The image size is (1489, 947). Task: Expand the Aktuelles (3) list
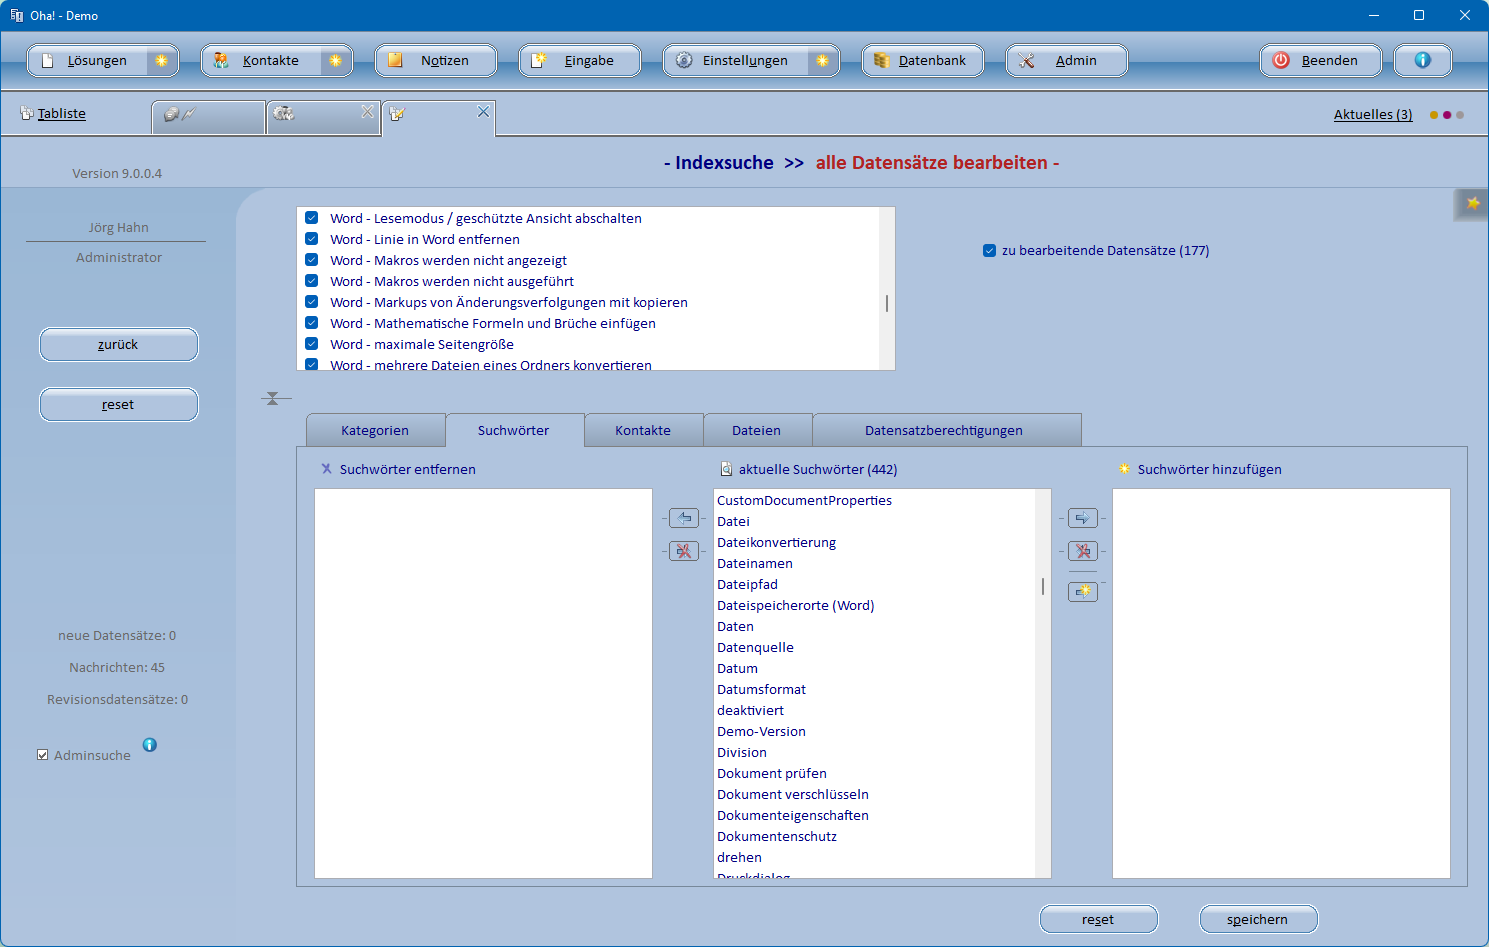[x=1372, y=115]
